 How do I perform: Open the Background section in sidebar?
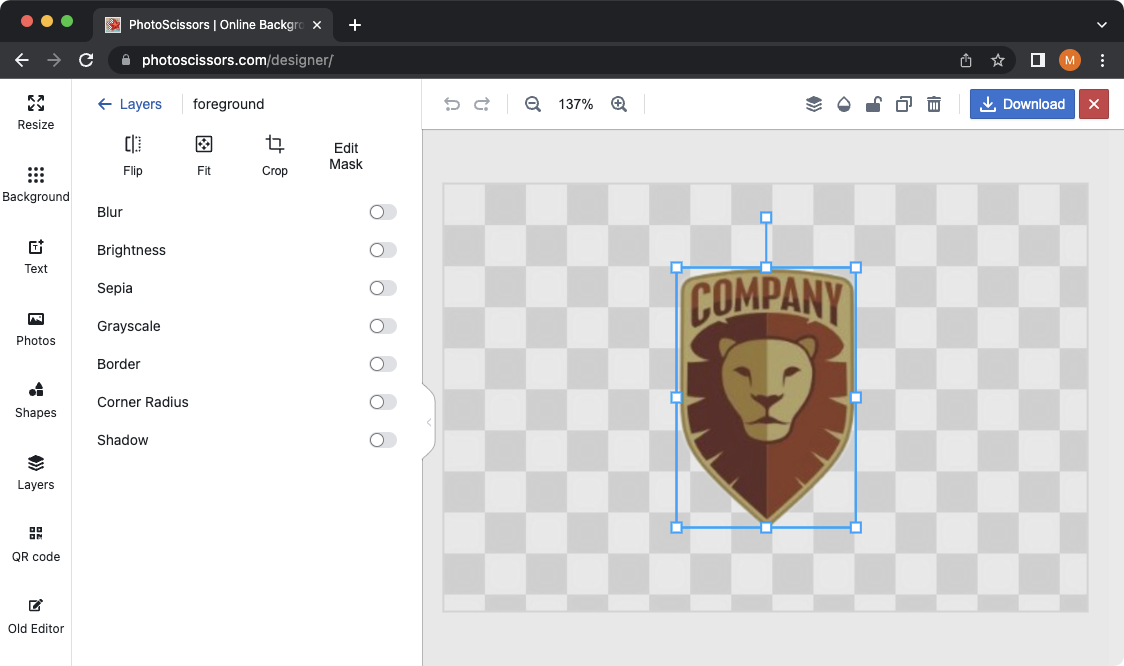click(x=36, y=184)
